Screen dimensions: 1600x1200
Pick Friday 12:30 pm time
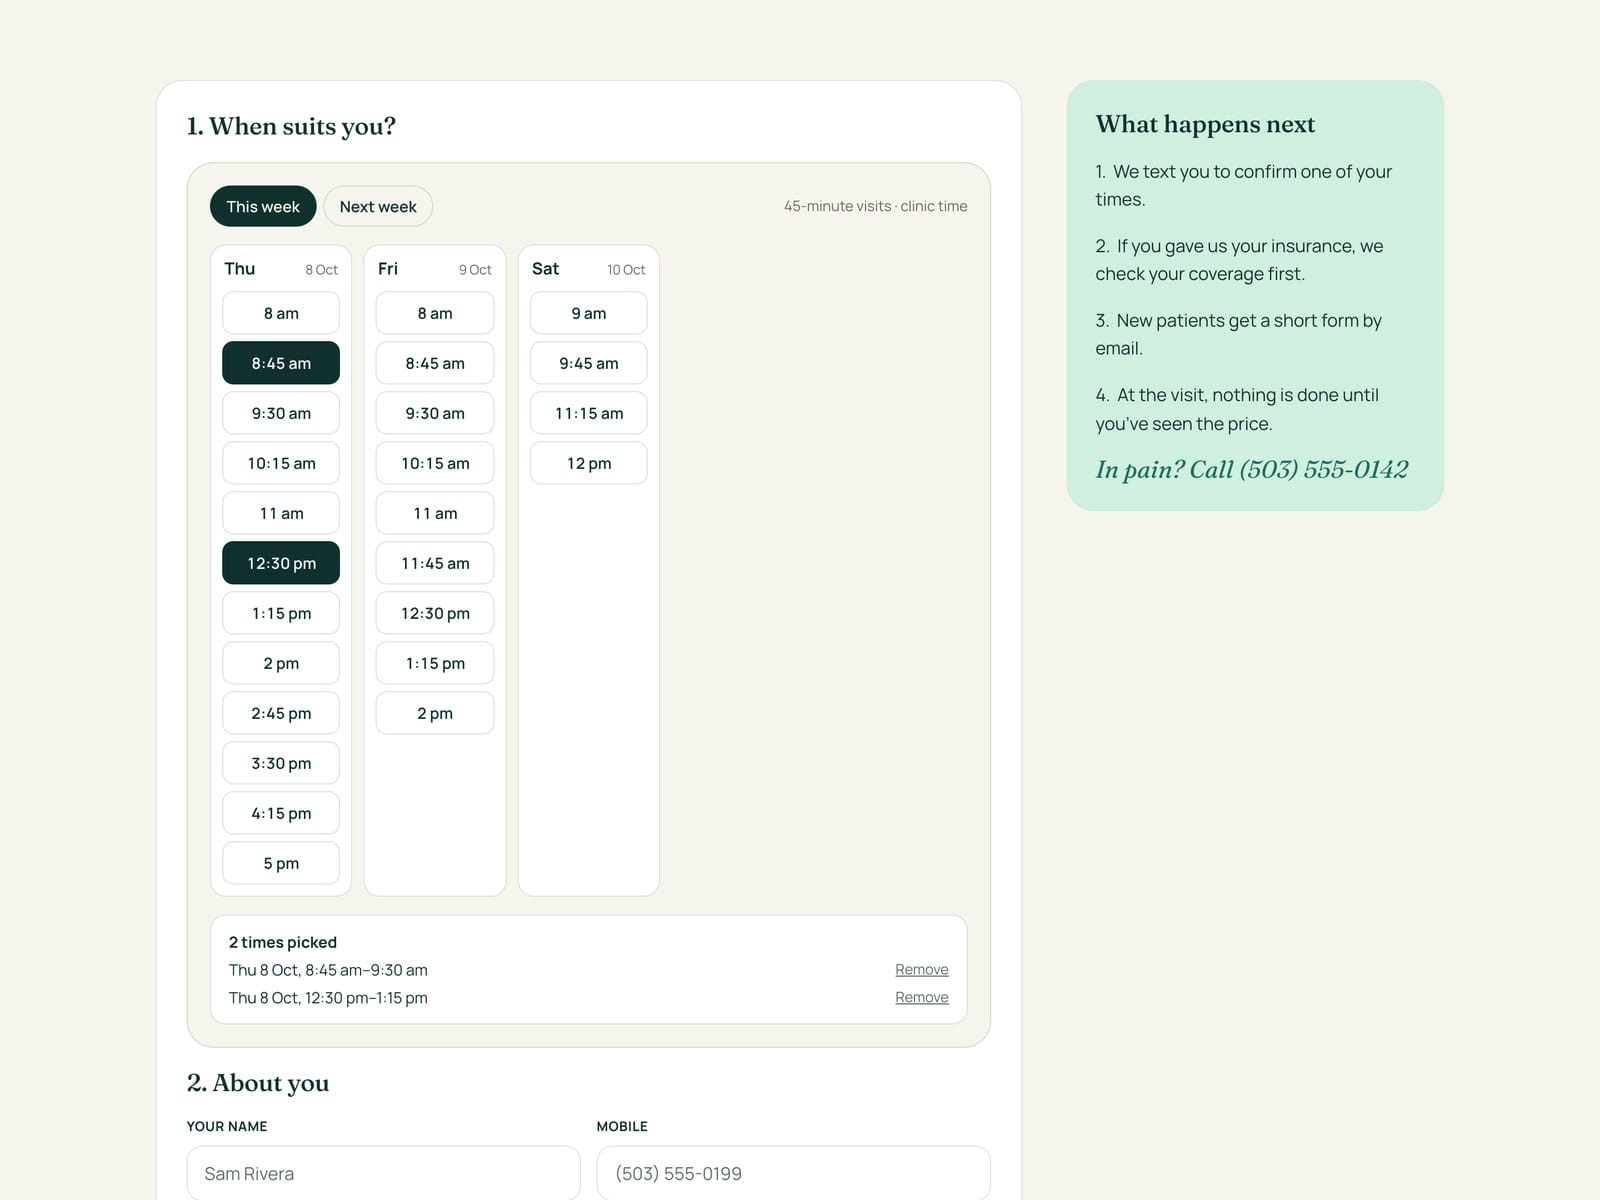click(435, 613)
